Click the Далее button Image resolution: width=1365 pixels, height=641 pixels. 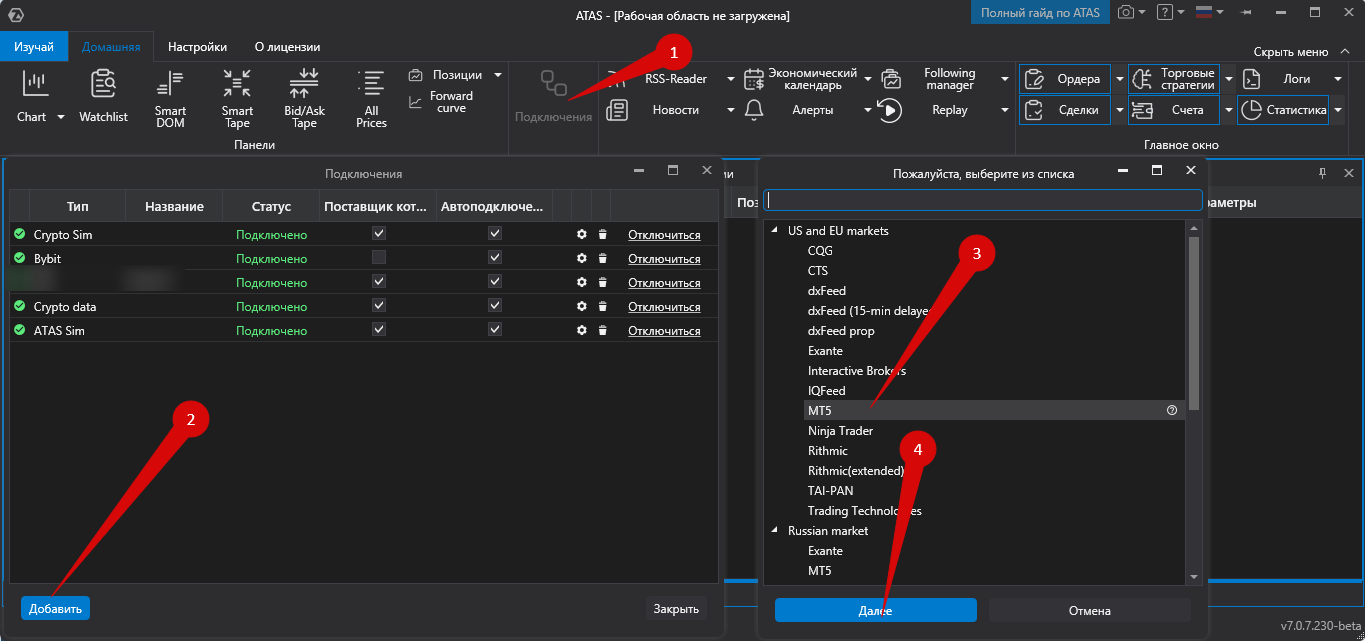click(875, 611)
